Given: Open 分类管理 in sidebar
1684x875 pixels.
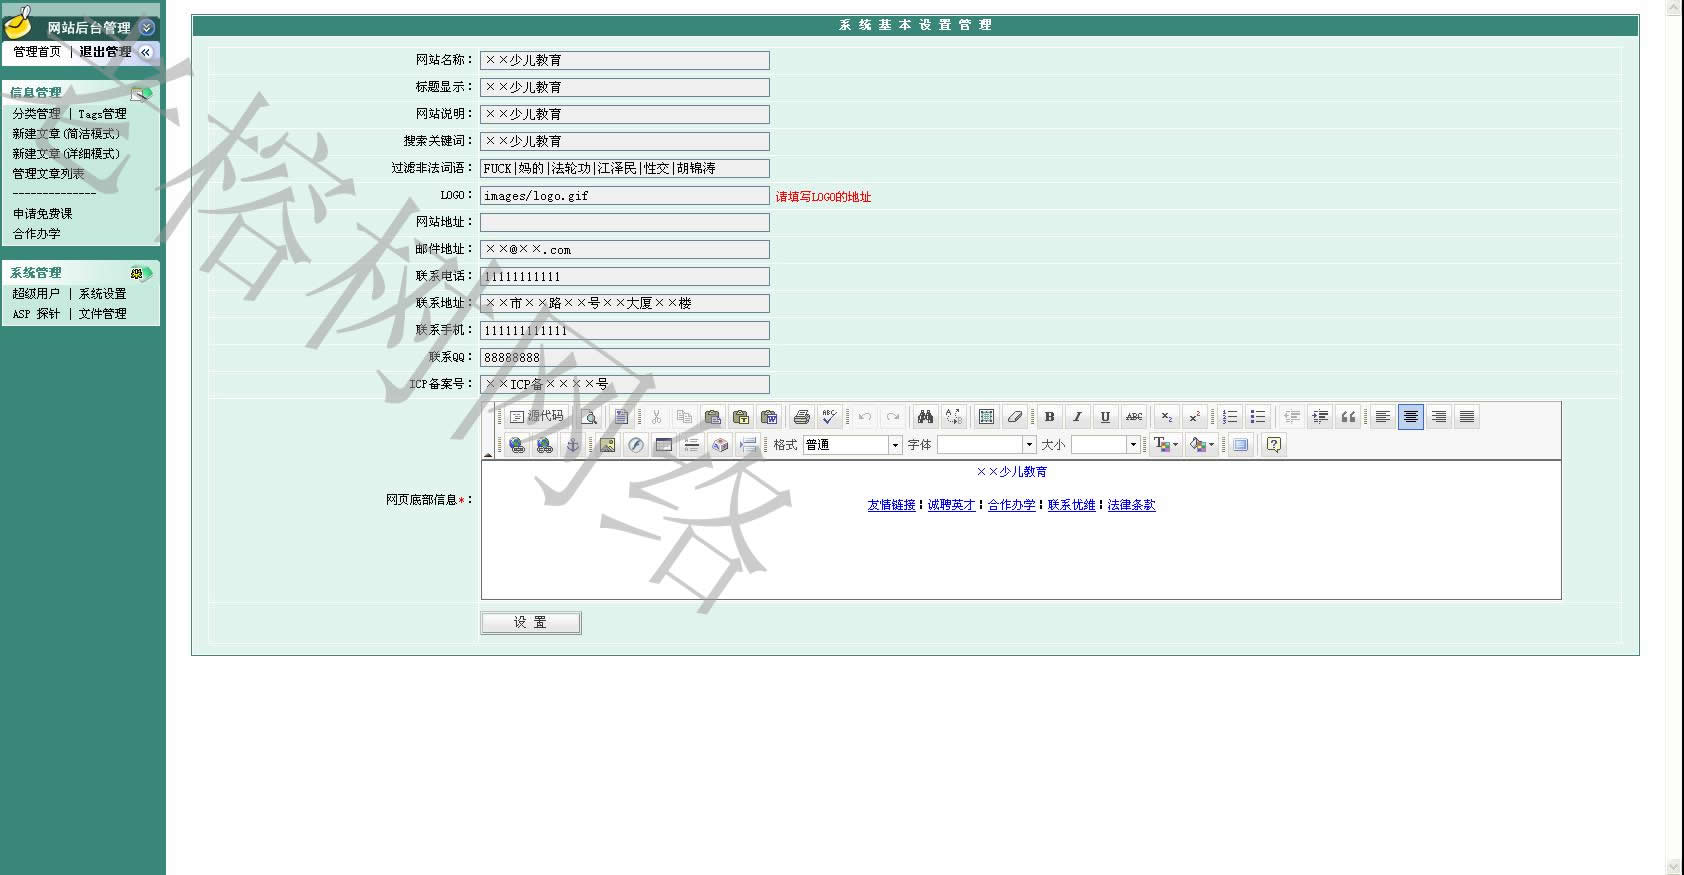Looking at the screenshot, I should pyautogui.click(x=37, y=114).
